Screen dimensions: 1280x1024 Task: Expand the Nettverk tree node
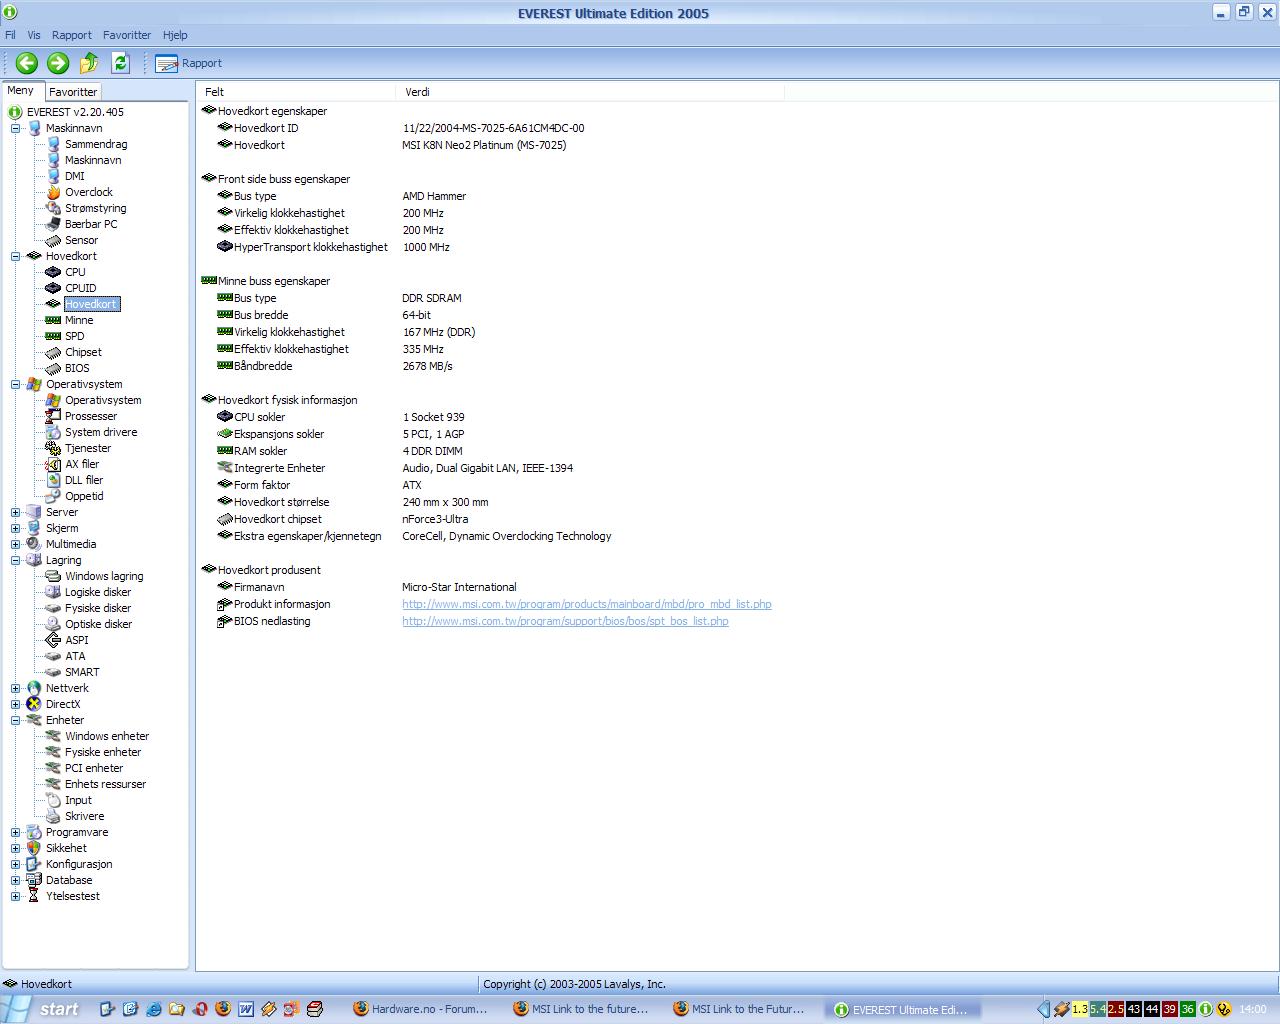pos(16,688)
